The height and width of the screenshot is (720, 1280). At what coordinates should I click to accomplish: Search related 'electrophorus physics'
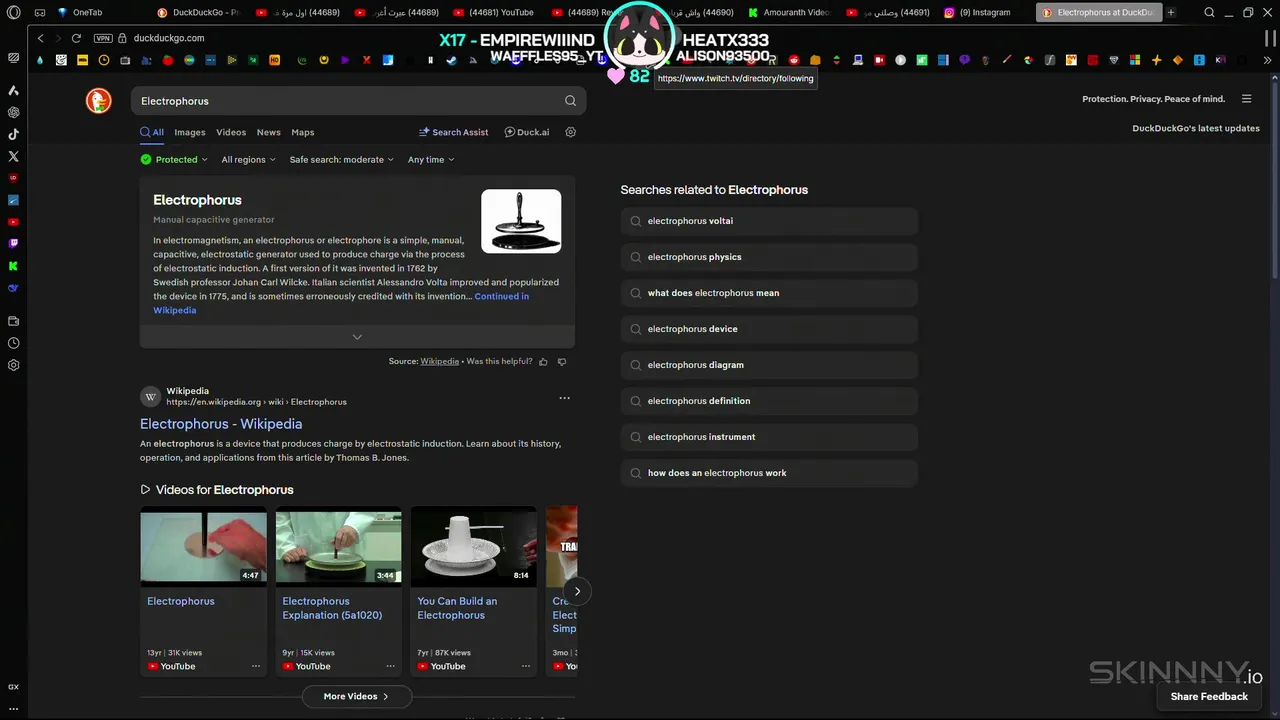tap(769, 257)
